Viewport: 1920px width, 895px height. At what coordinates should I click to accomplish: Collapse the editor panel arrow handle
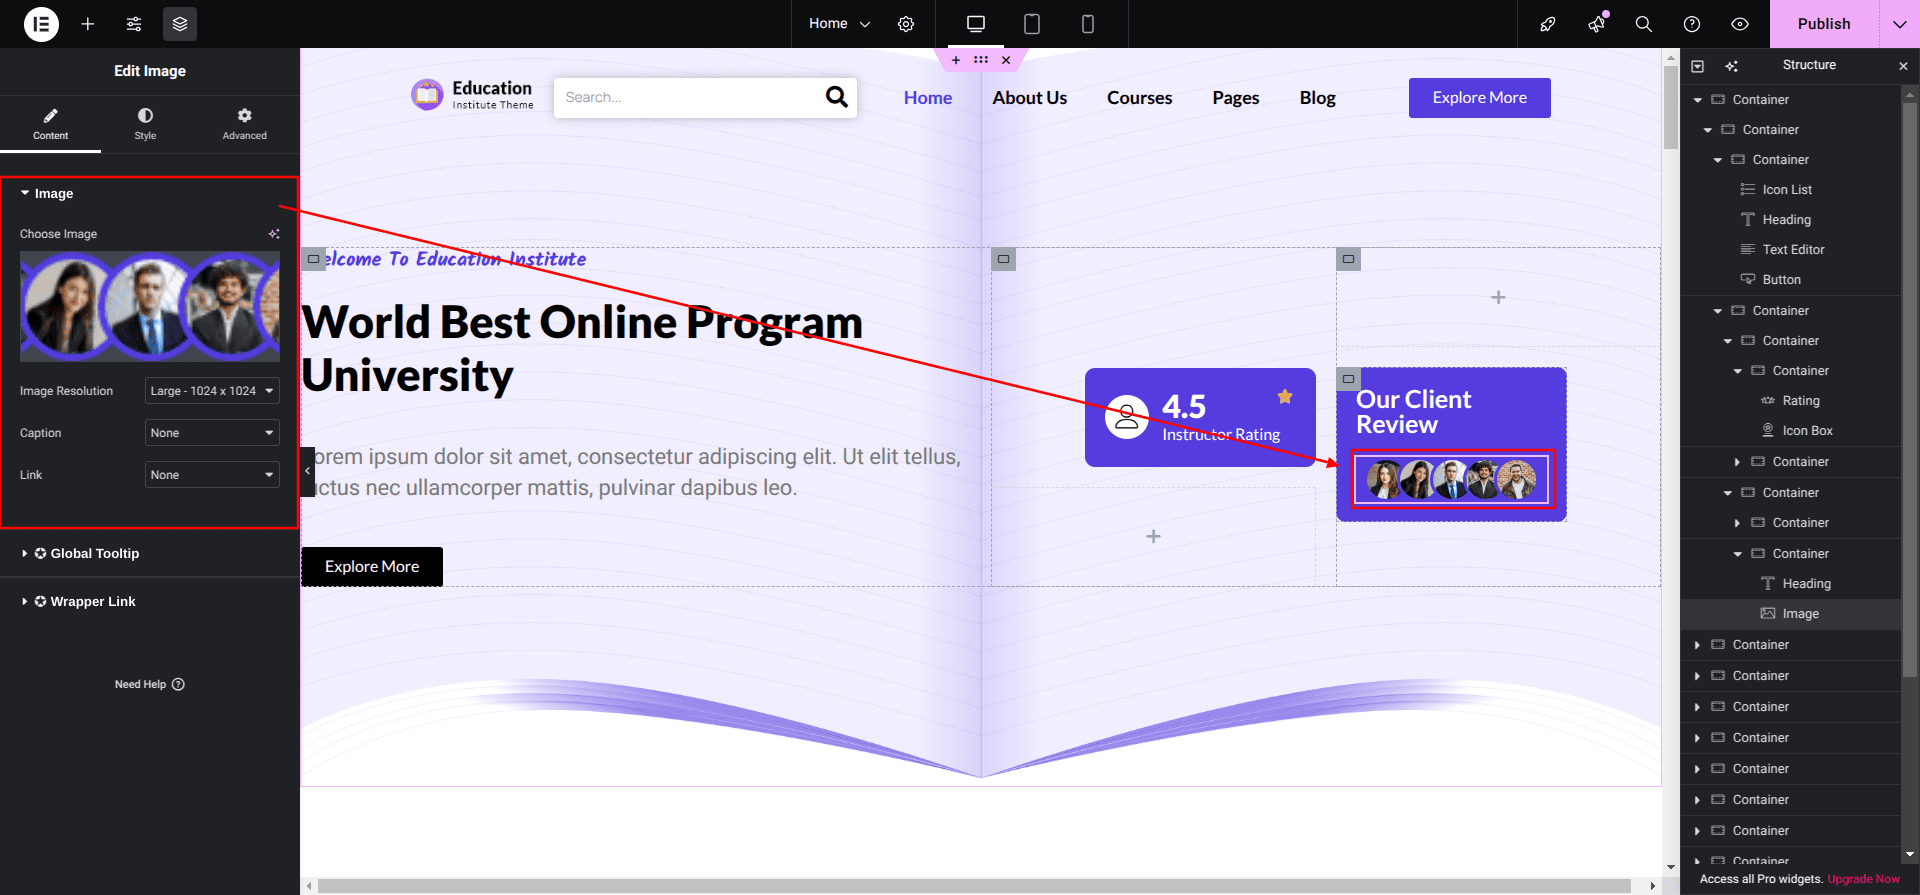pyautogui.click(x=307, y=471)
